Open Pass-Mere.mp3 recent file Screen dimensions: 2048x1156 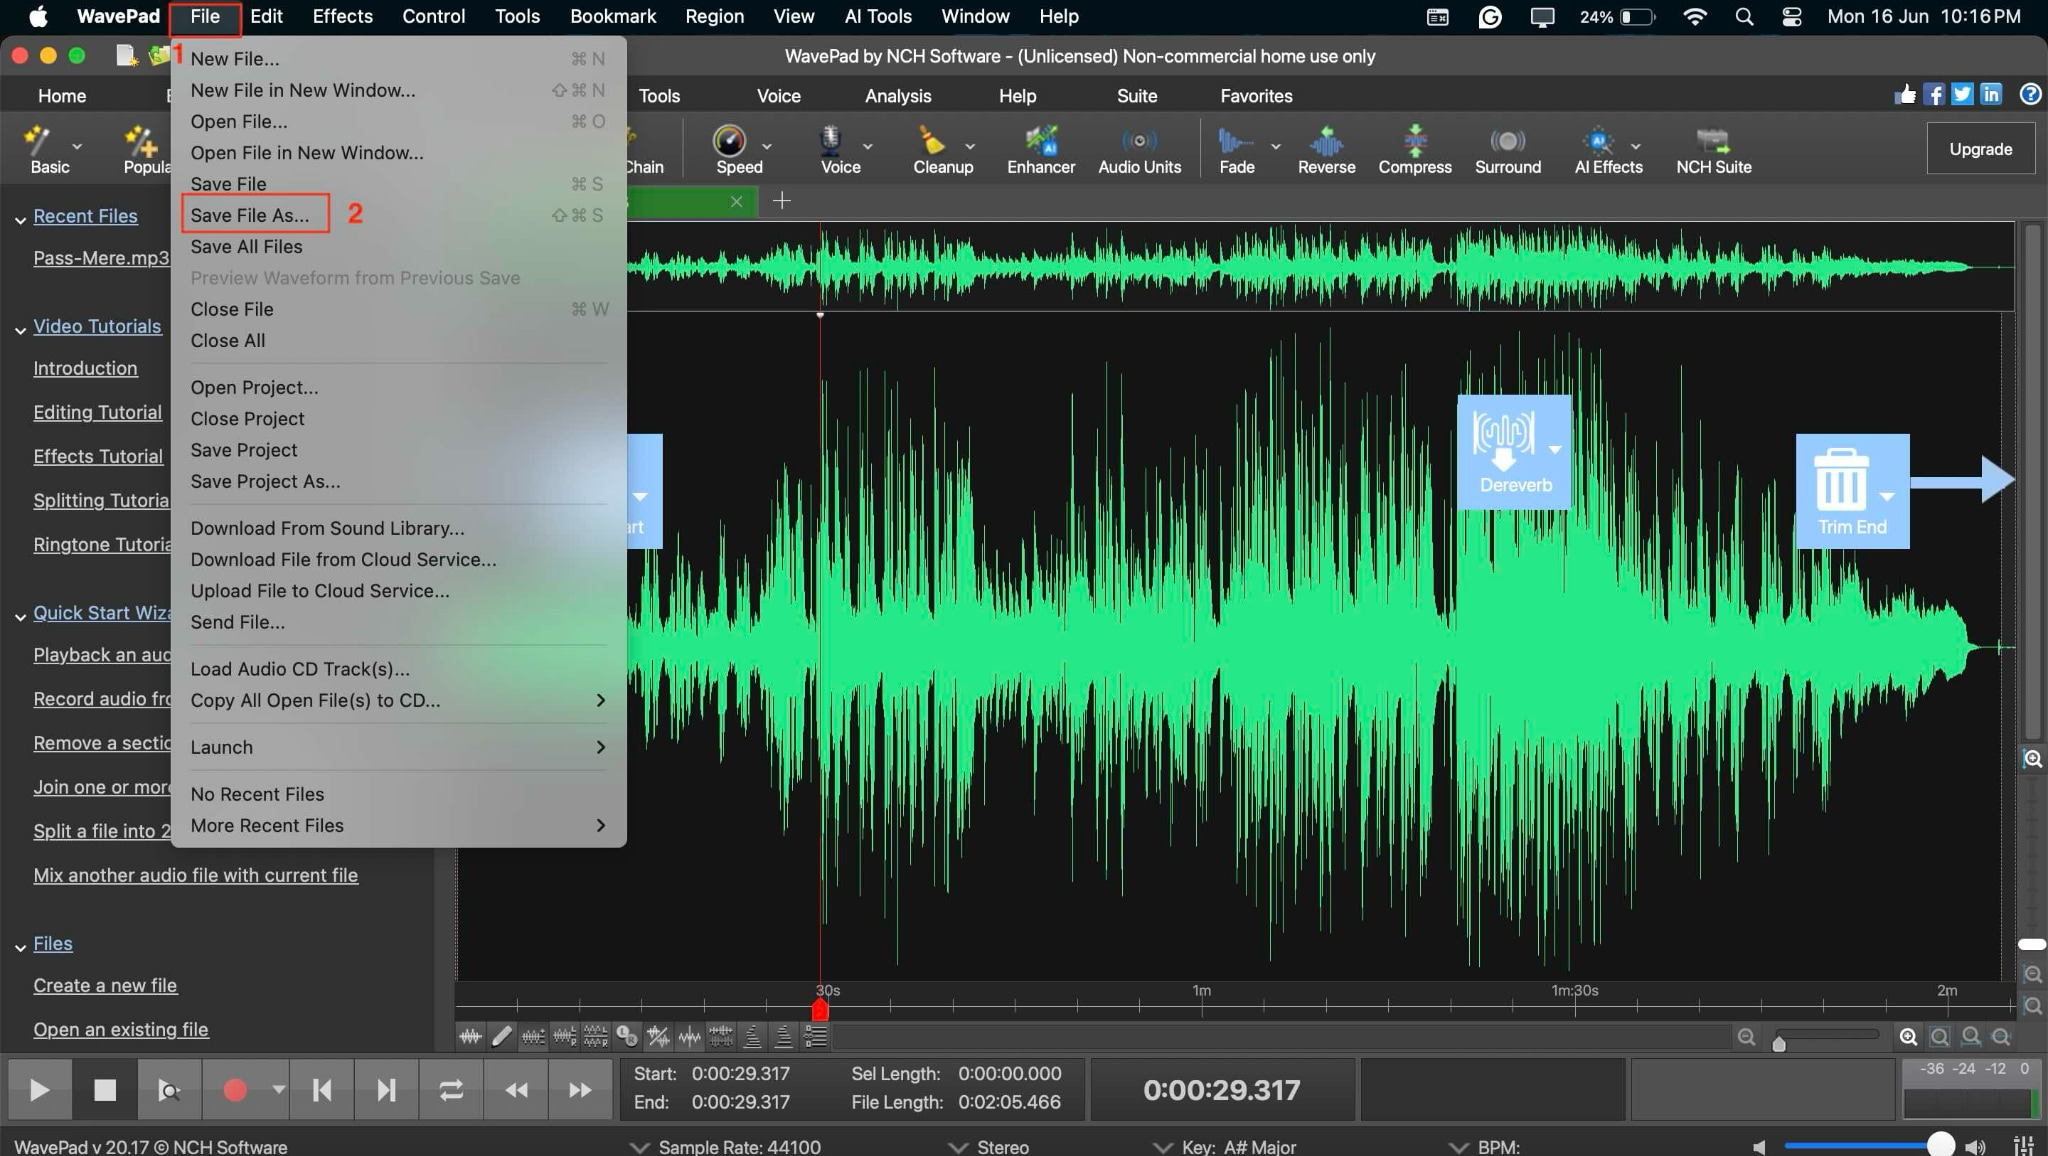(101, 258)
